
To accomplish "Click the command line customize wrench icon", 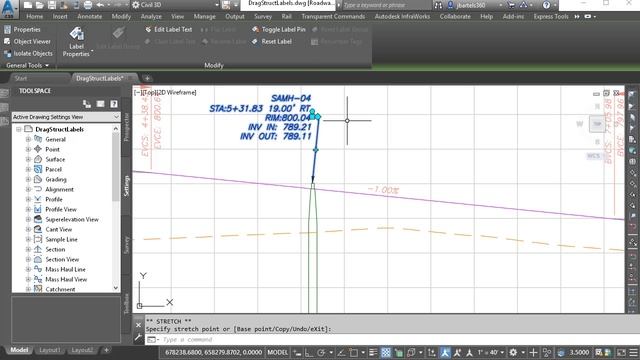I will (138, 338).
